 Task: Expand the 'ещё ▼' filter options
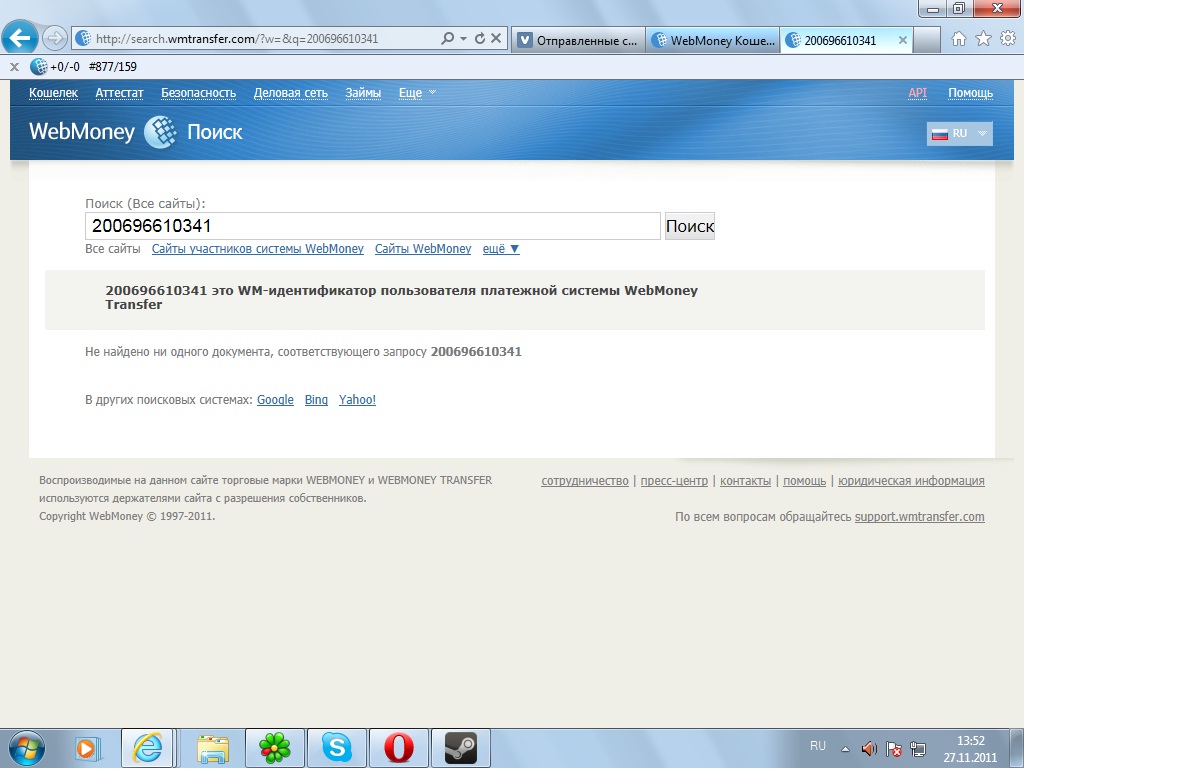click(501, 249)
